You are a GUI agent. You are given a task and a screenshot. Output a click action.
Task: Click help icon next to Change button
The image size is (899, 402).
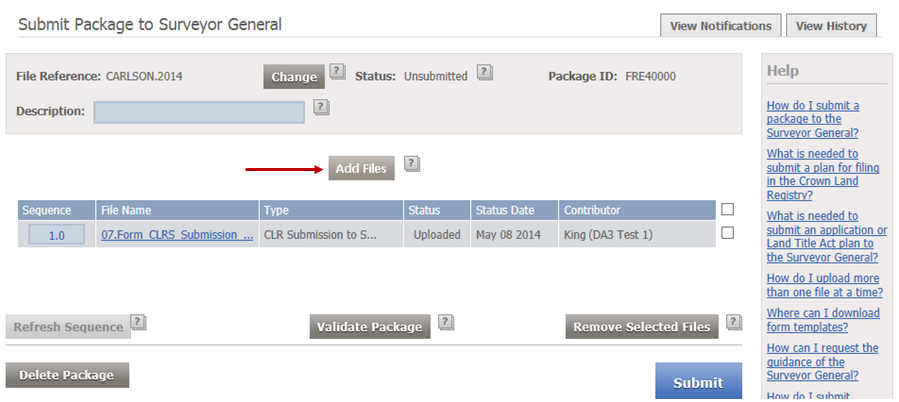(x=337, y=72)
